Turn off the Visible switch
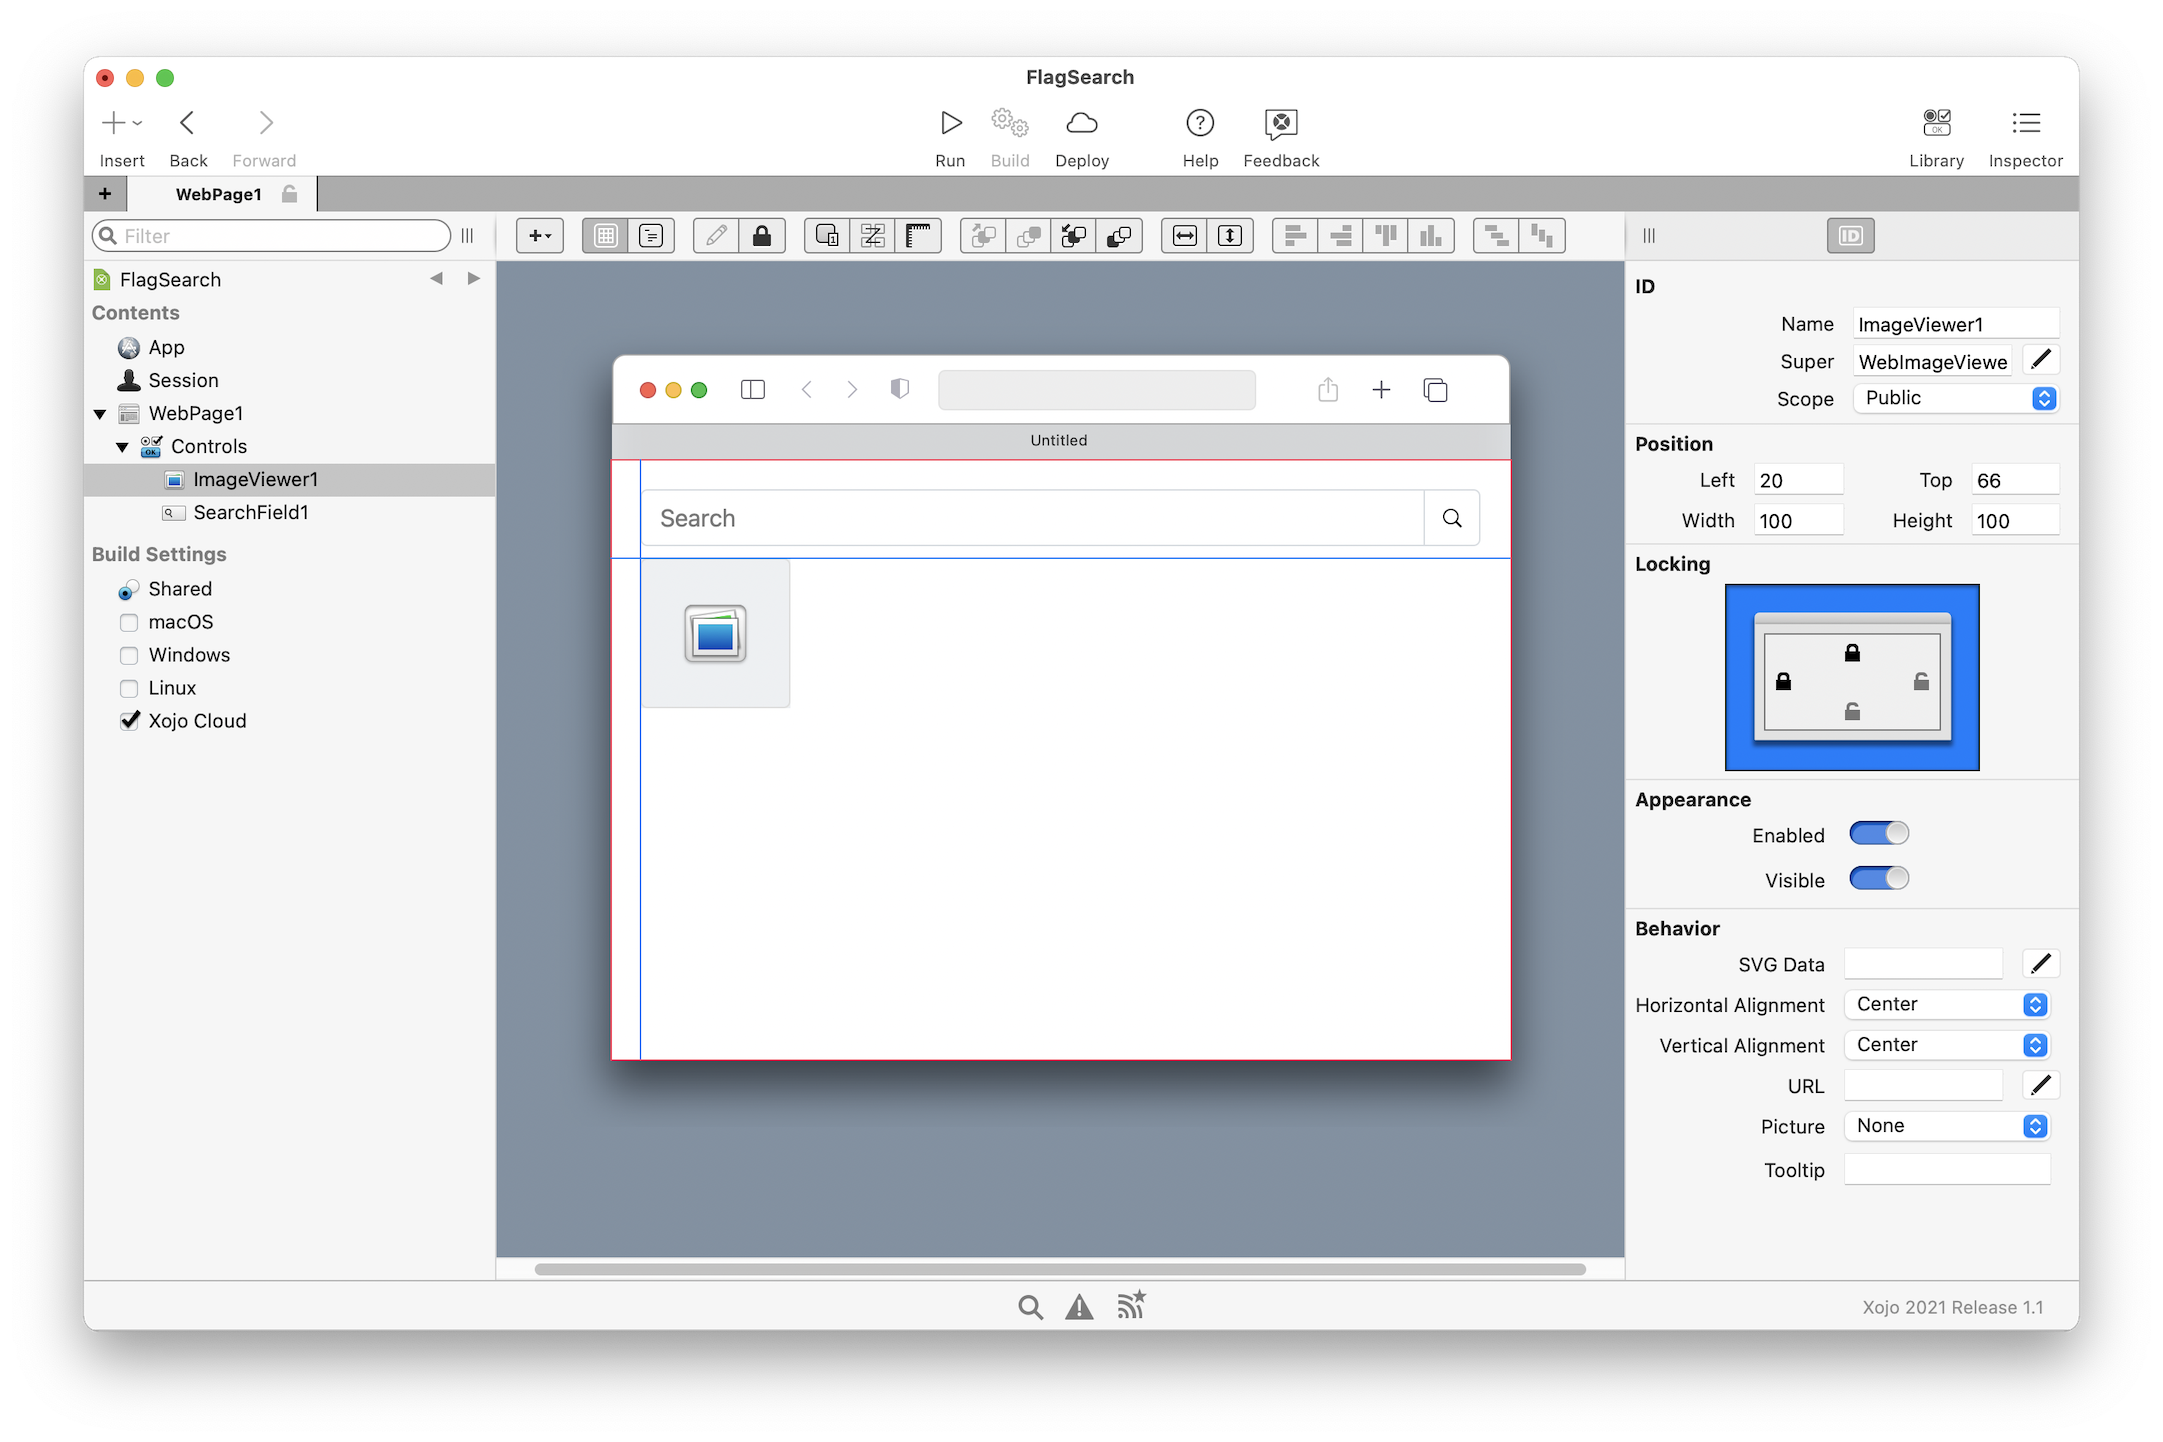 tap(1878, 879)
